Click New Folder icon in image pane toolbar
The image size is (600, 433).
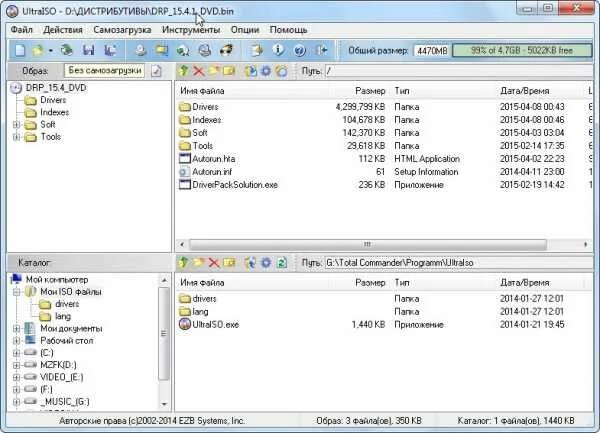(x=214, y=71)
